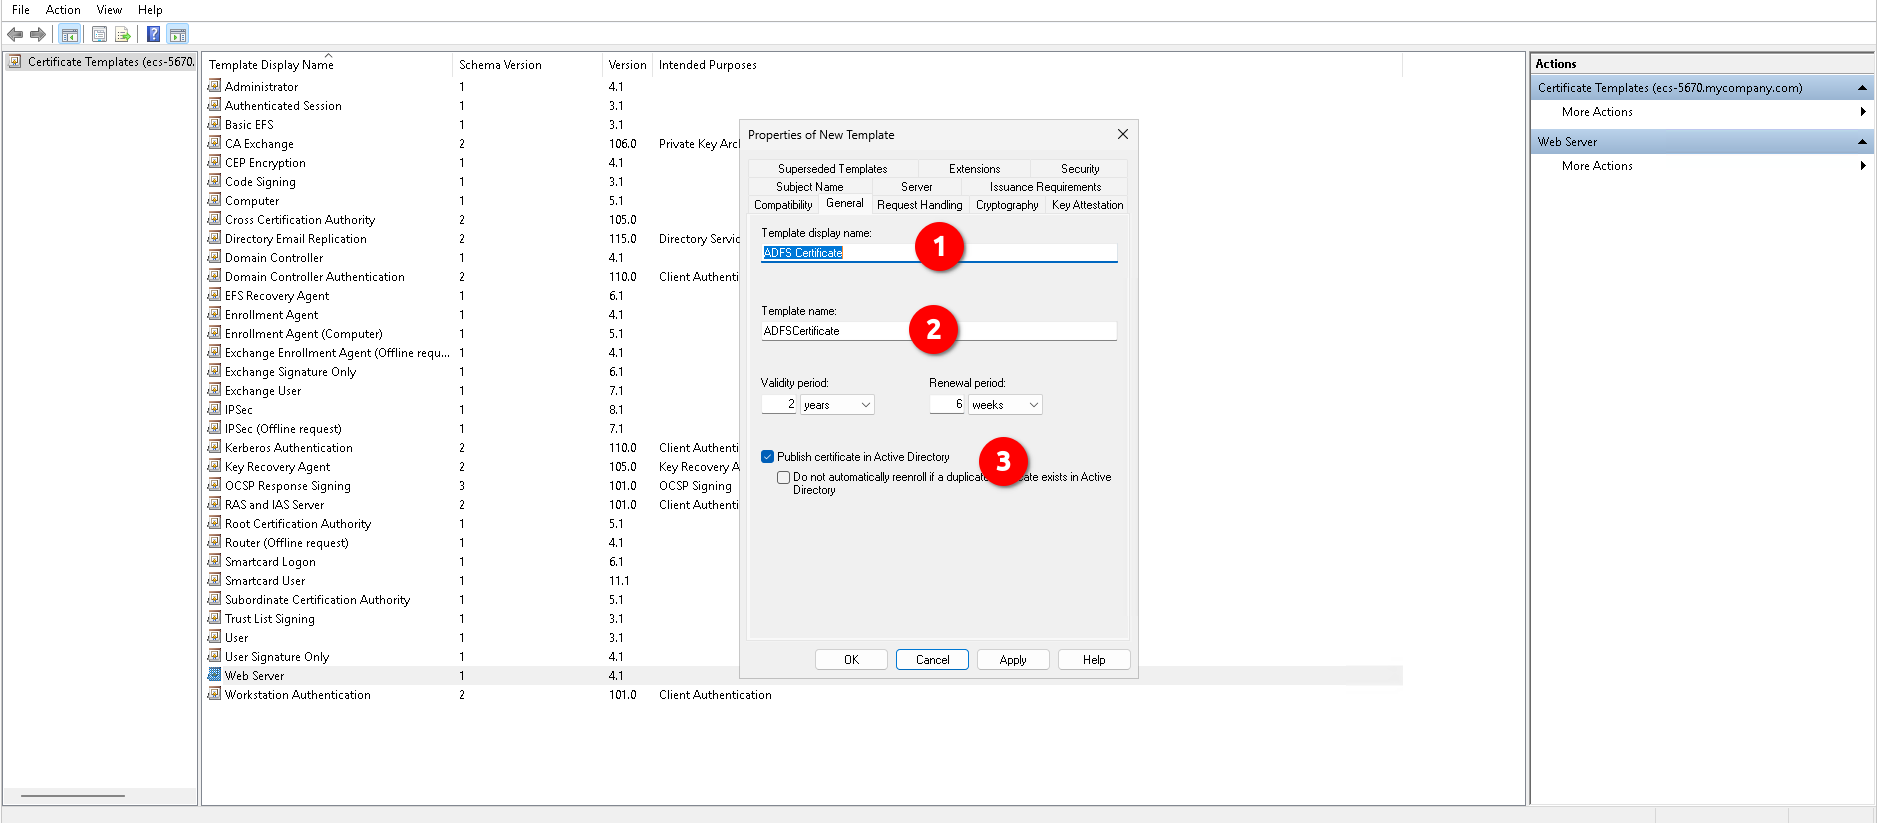Viewport: 1877px width, 823px height.
Task: Open the blue Help question mark icon
Action: pyautogui.click(x=153, y=35)
